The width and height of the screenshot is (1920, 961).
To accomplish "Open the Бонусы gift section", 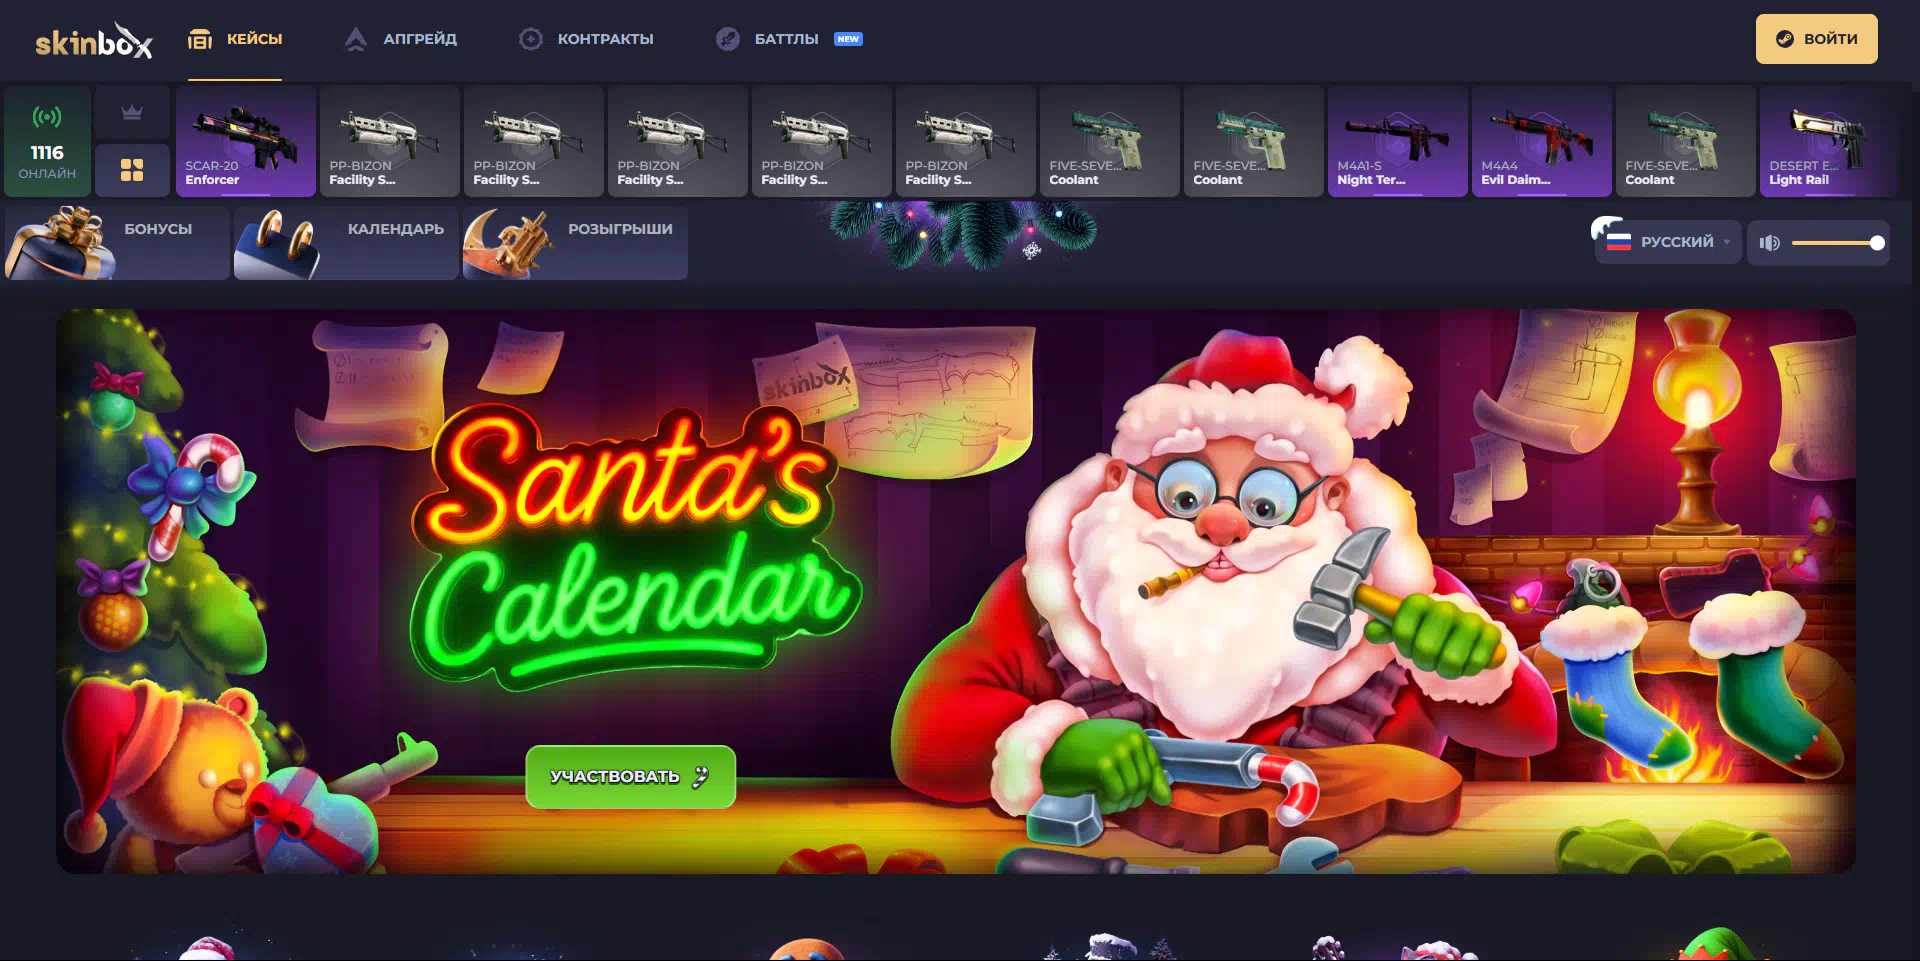I will tap(117, 242).
